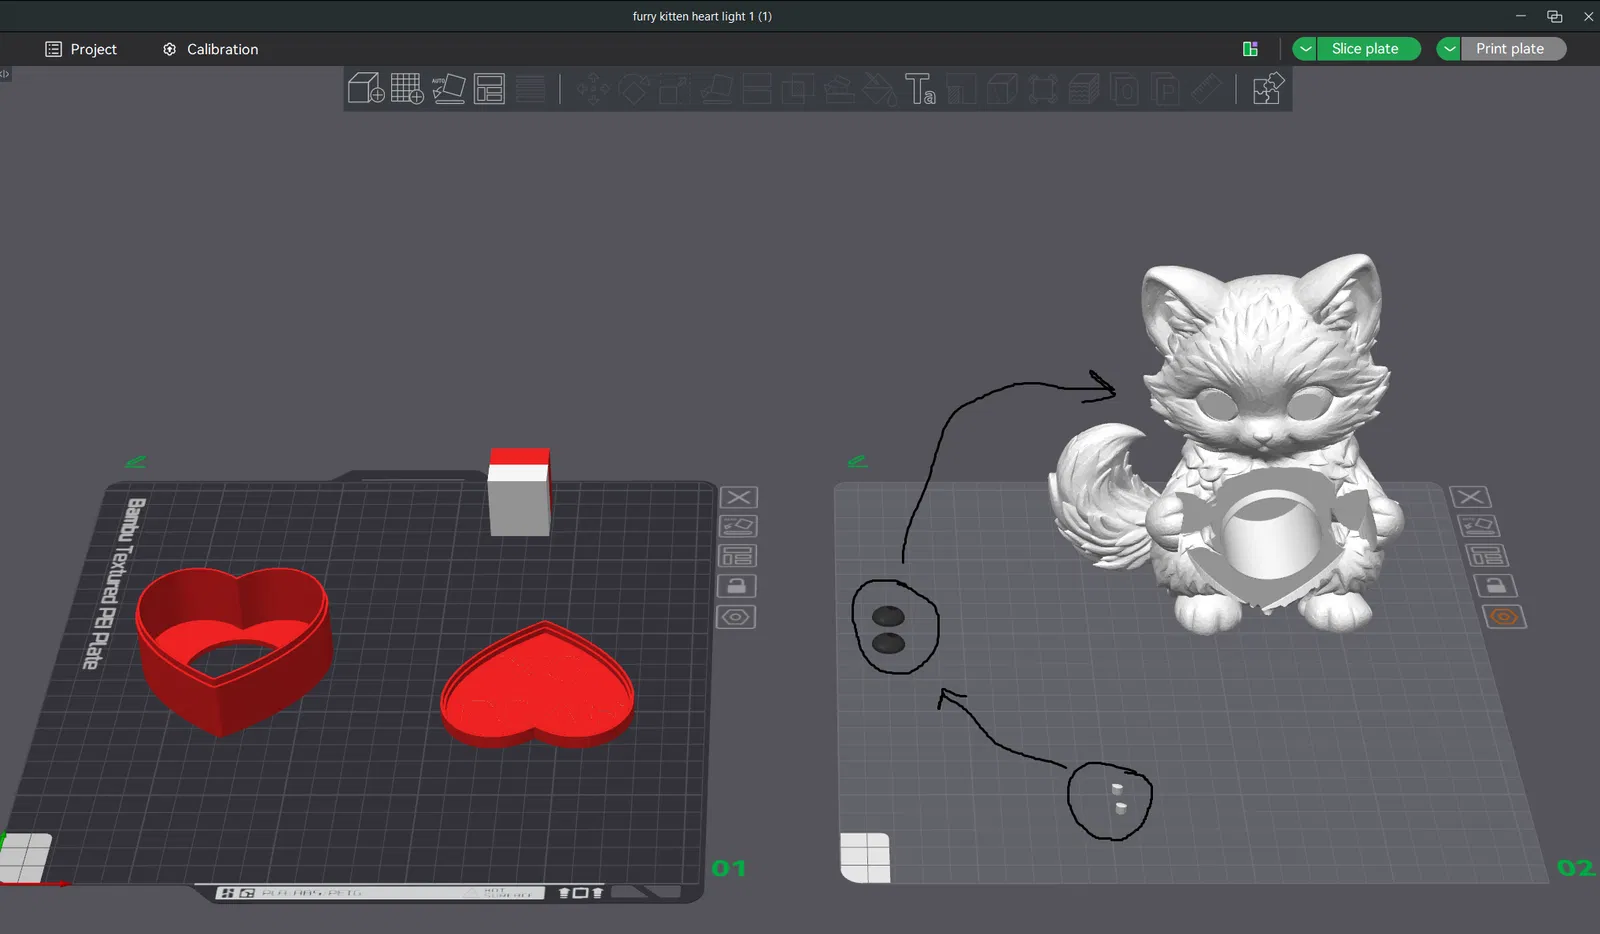Viewport: 1600px width, 934px height.
Task: Open plate 01 settings hexagon icon
Action: pyautogui.click(x=736, y=617)
